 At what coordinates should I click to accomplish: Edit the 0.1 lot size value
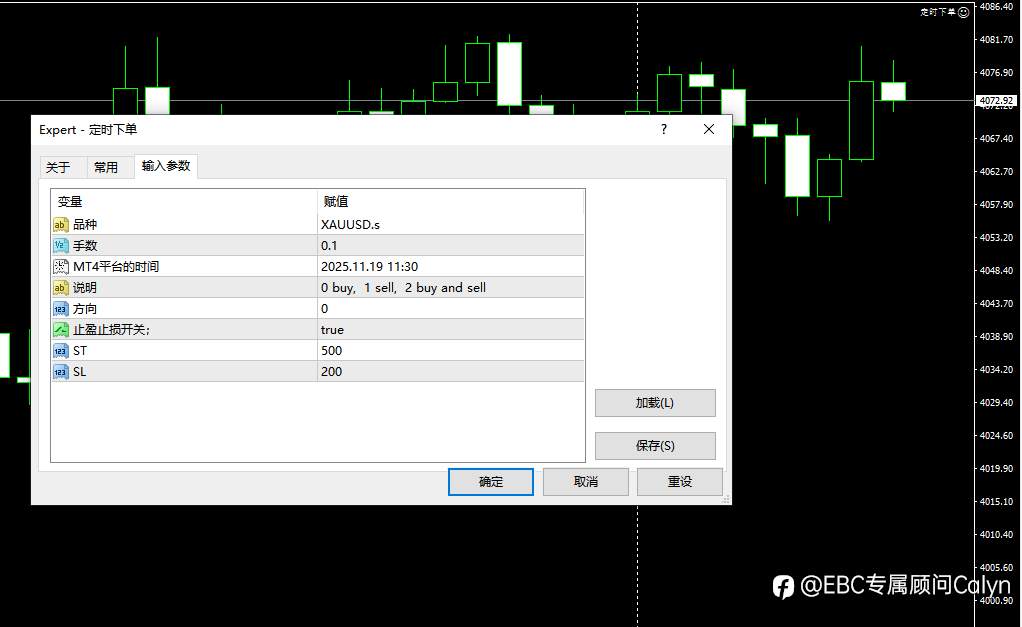[x=450, y=246]
